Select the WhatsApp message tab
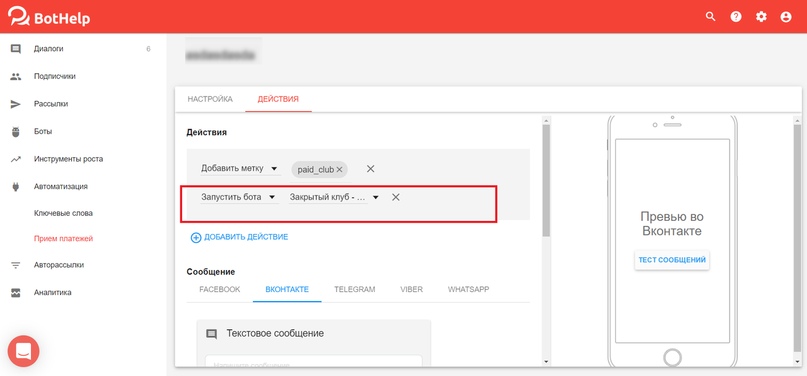The image size is (807, 376). click(468, 290)
